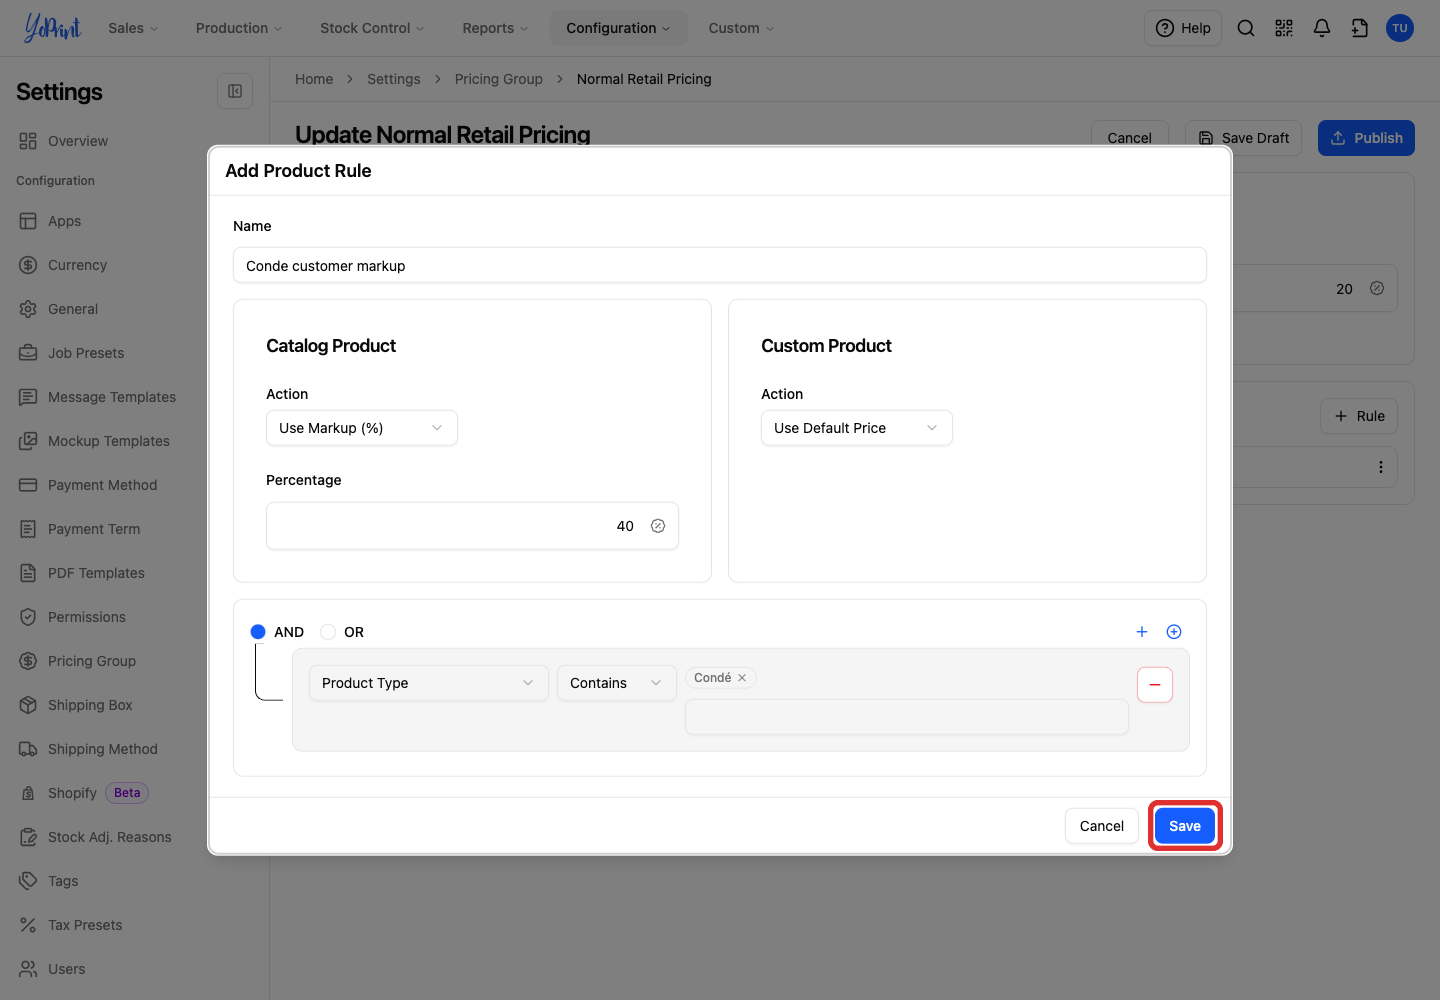
Task: Click the YoPrint logo
Action: (x=52, y=28)
